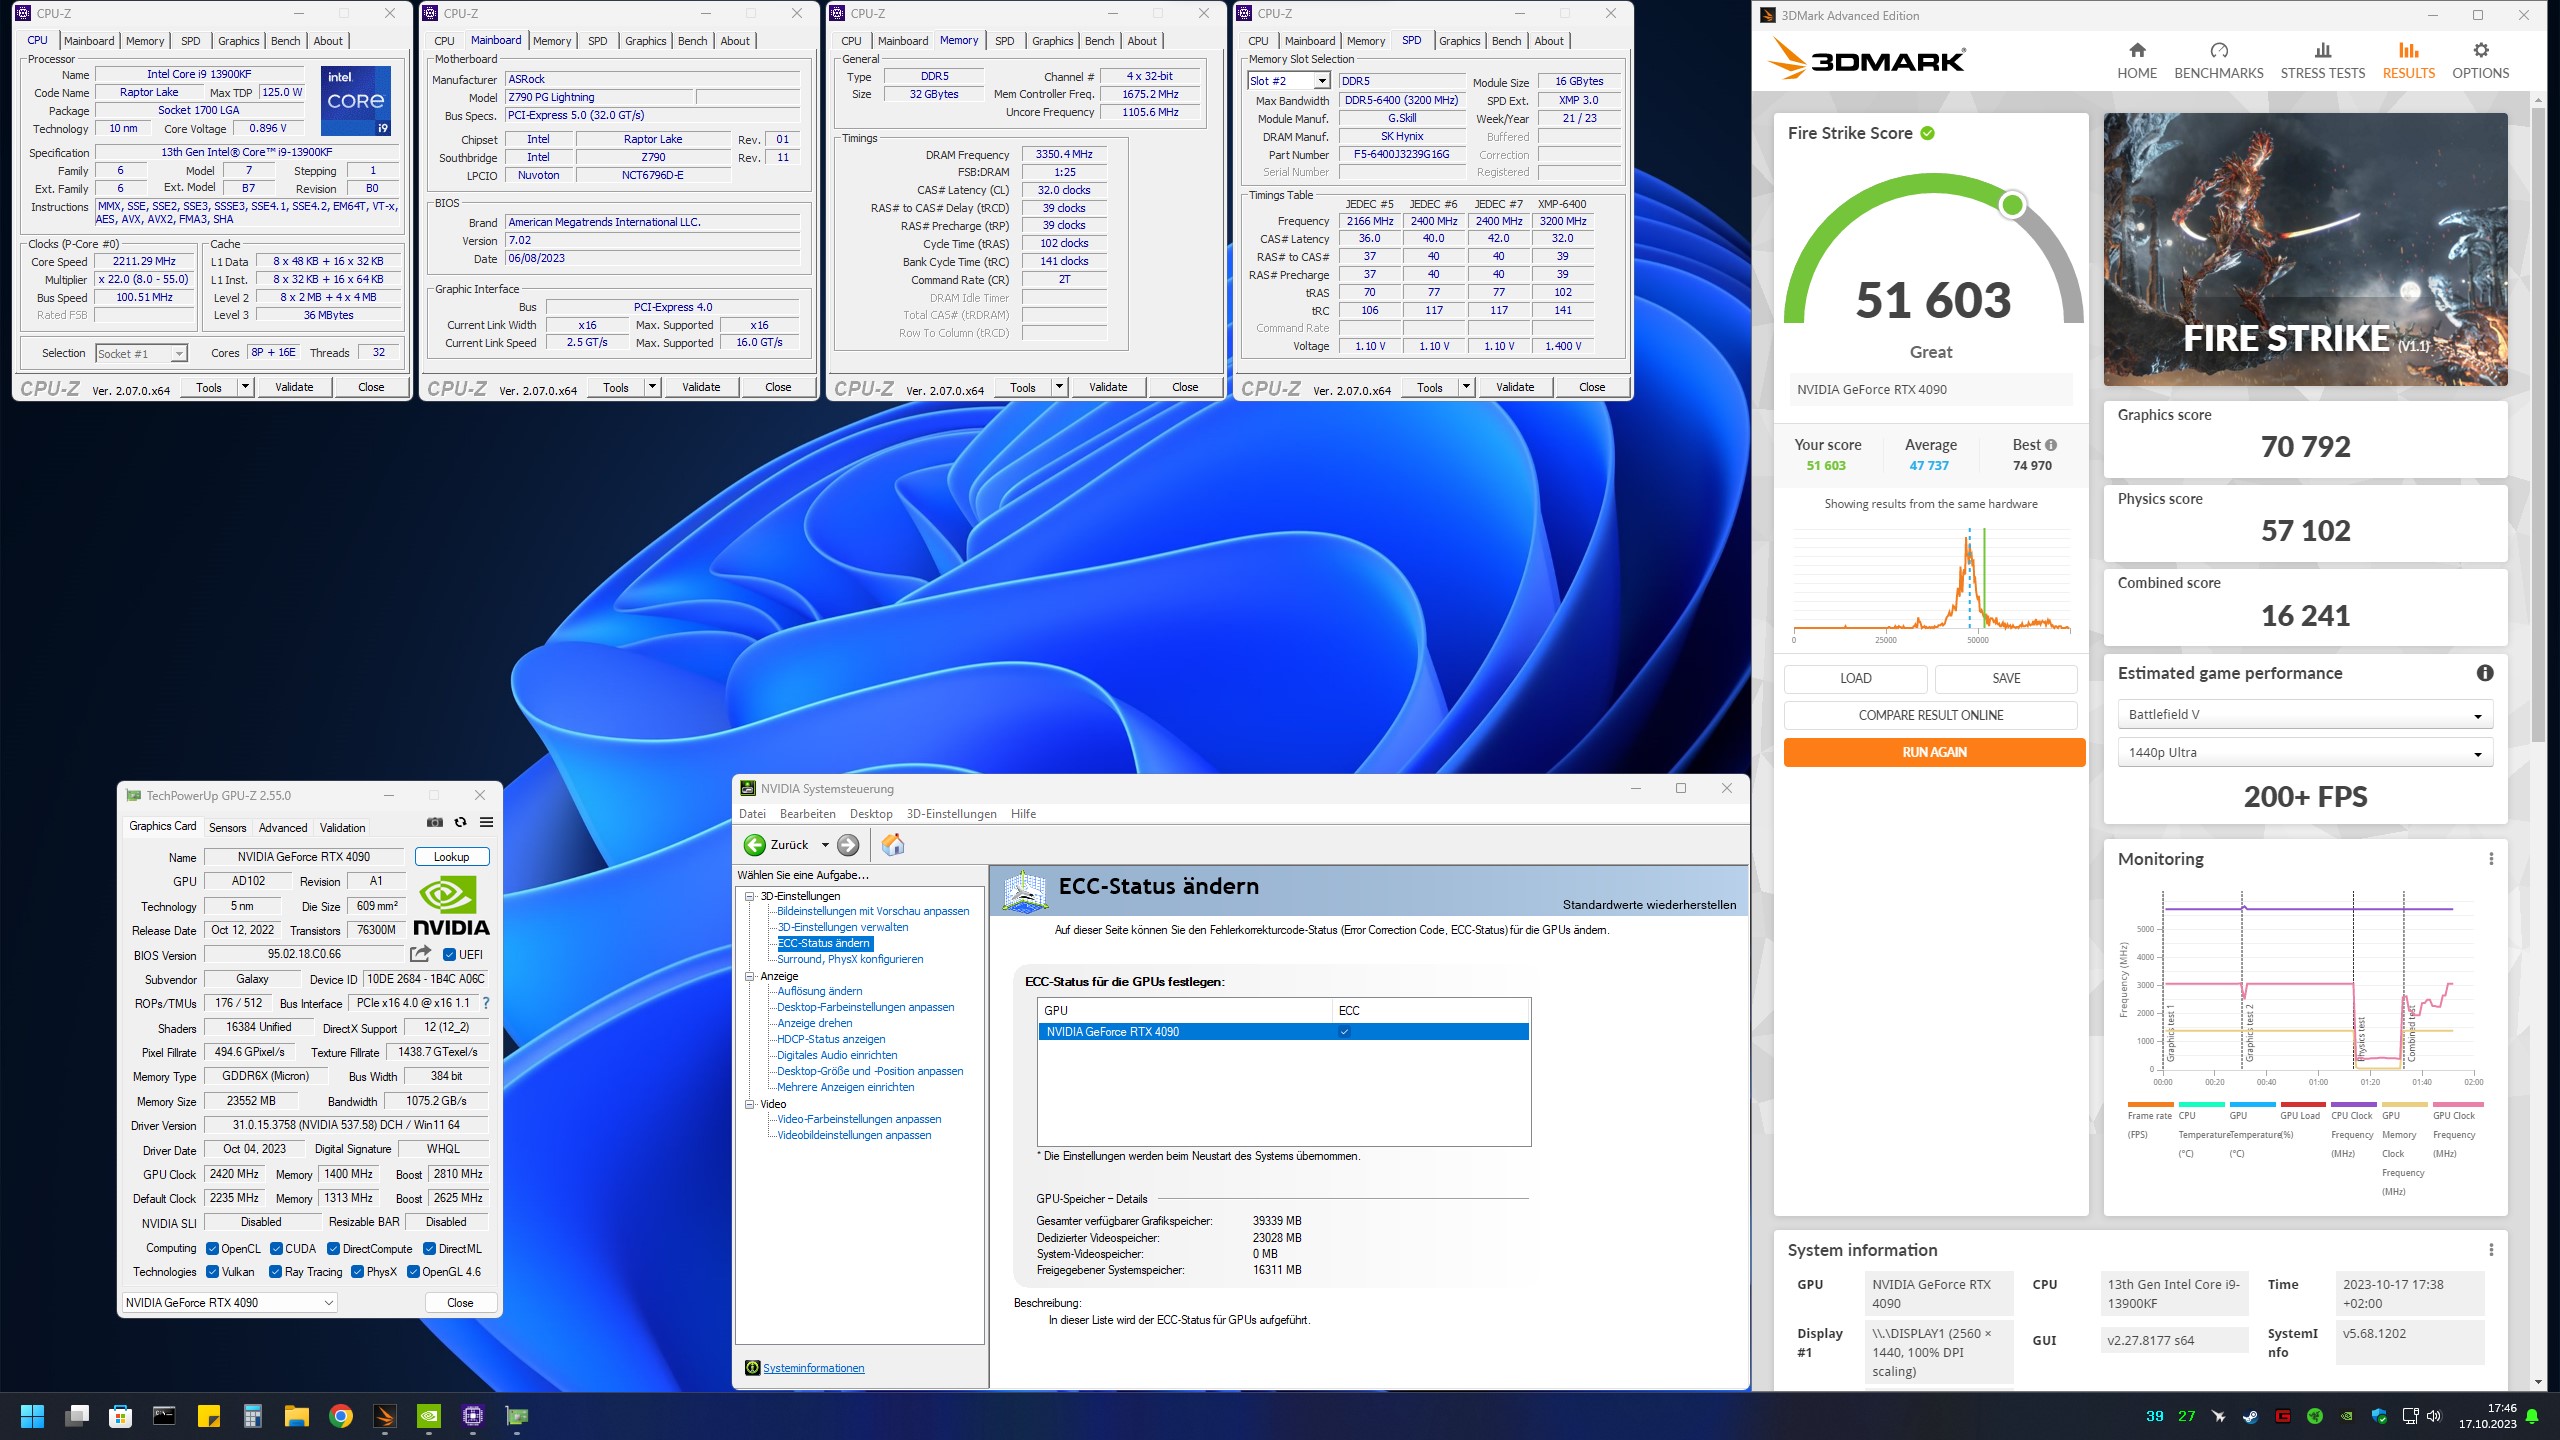Toggle the UEFI checkbox in GPU-Z
Viewport: 2560px width, 1440px height.
tap(450, 955)
